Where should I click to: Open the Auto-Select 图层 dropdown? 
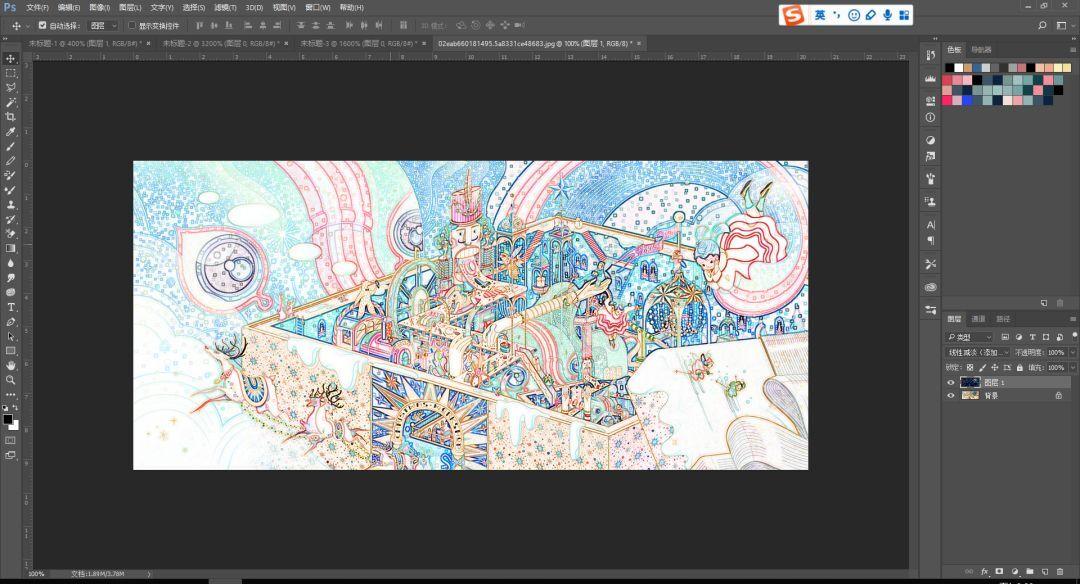click(103, 25)
